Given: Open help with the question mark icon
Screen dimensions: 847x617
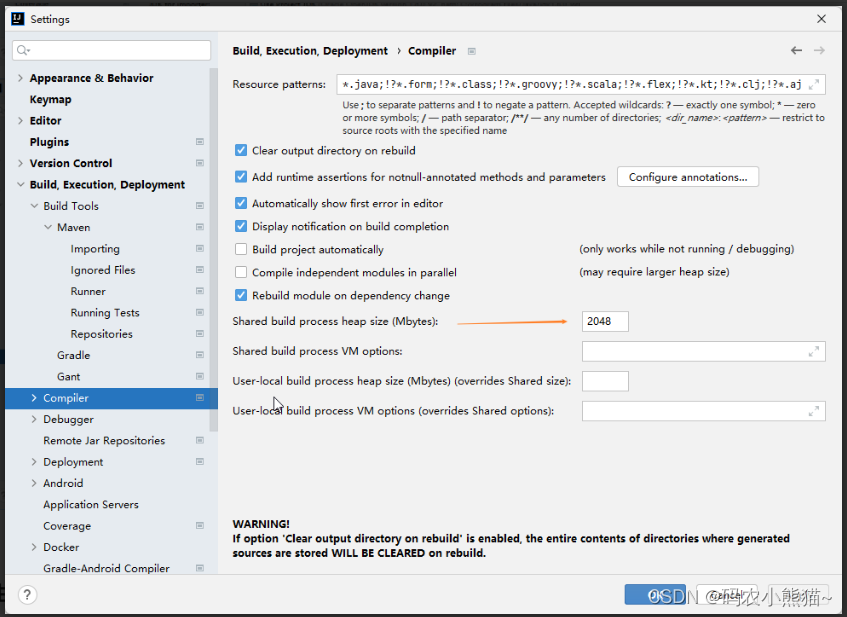Looking at the screenshot, I should 27,595.
